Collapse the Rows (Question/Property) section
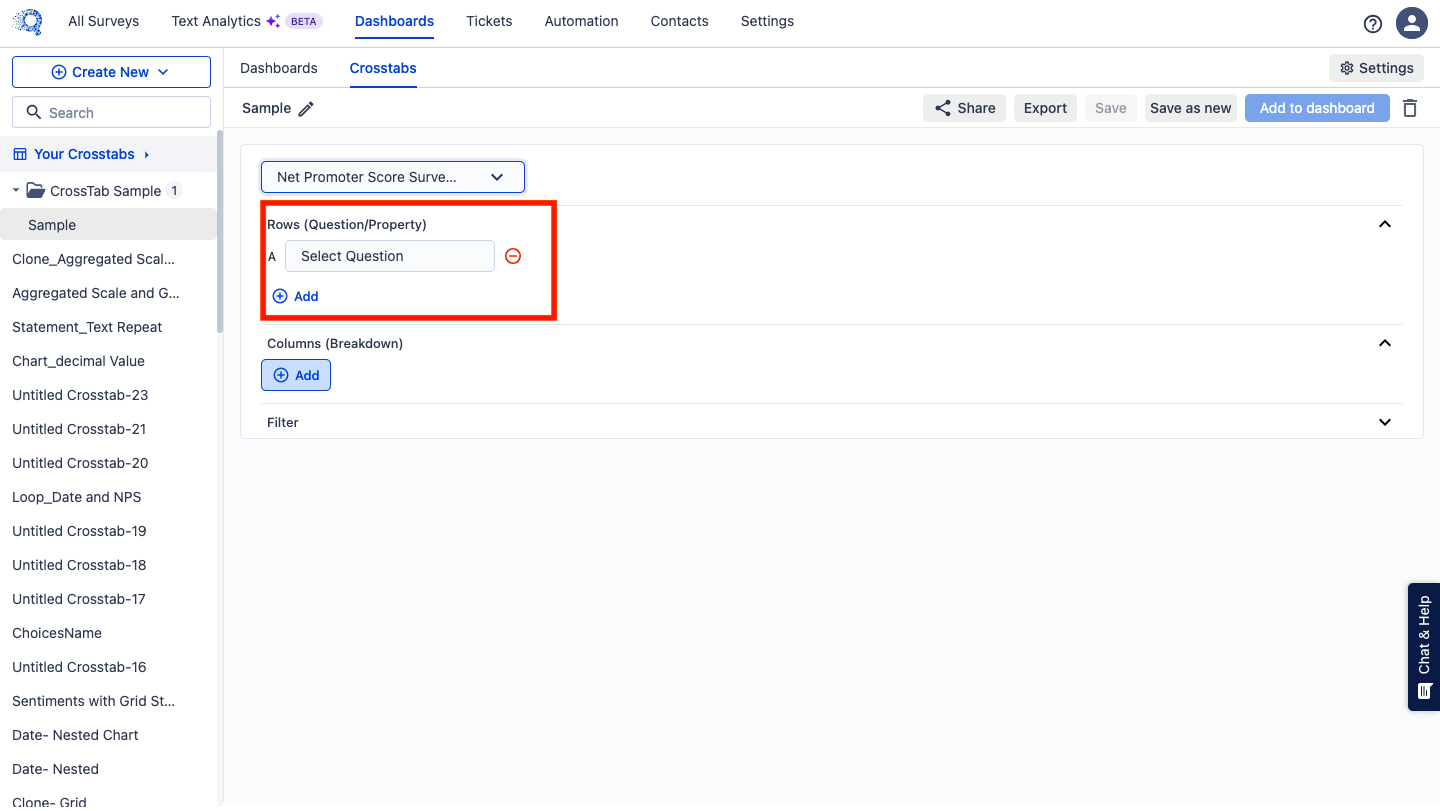 pyautogui.click(x=1385, y=224)
